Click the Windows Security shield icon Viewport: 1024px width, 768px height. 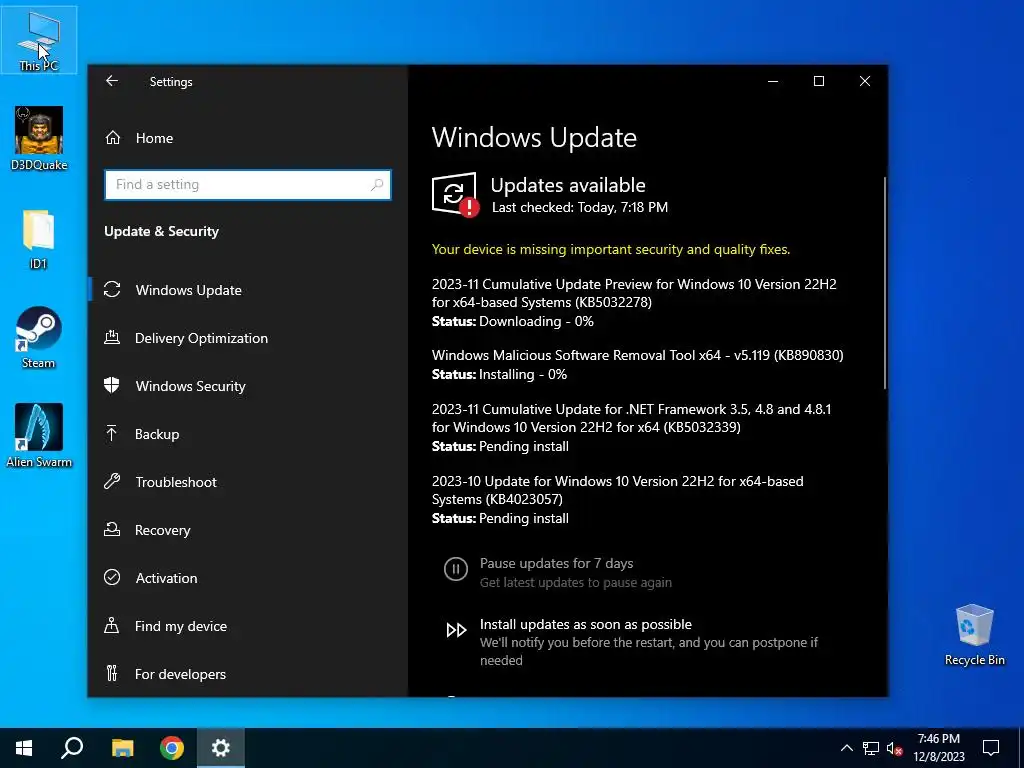tap(112, 385)
